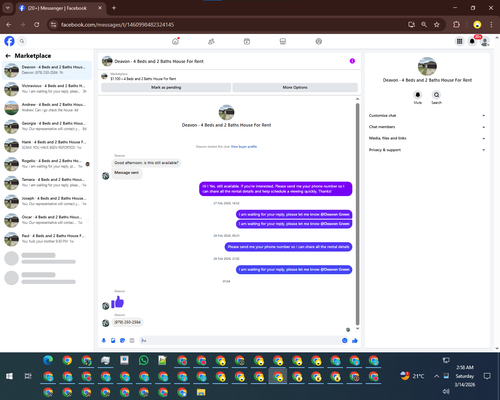Click the phone number message from Deavon
500x400 pixels.
click(127, 322)
